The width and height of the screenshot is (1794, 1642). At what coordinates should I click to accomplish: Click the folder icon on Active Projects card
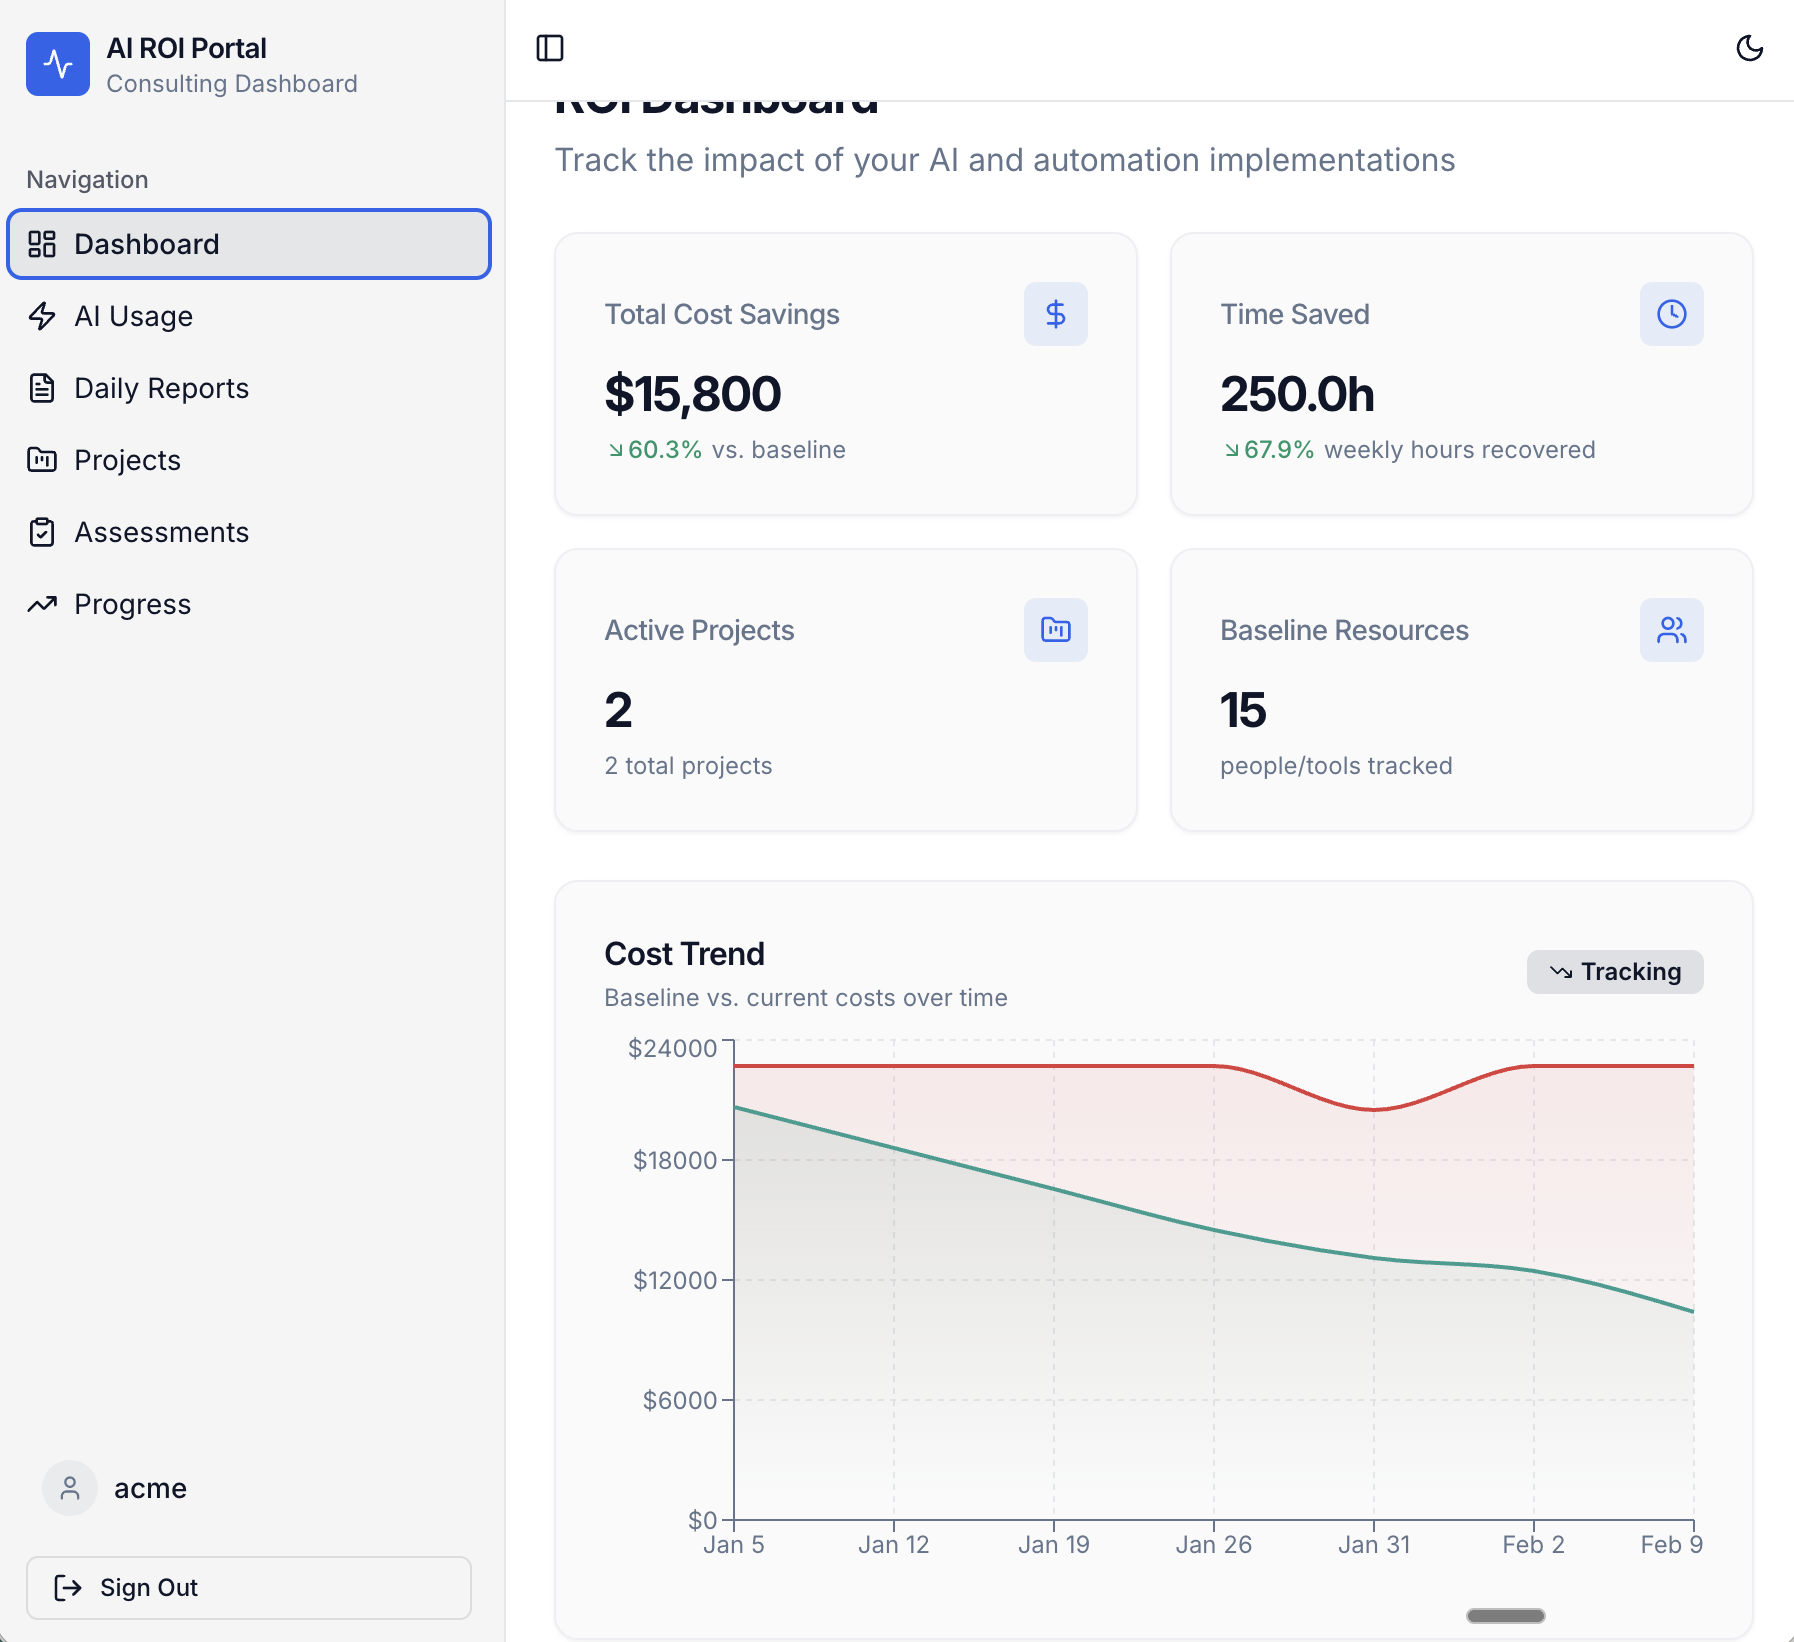1056,630
